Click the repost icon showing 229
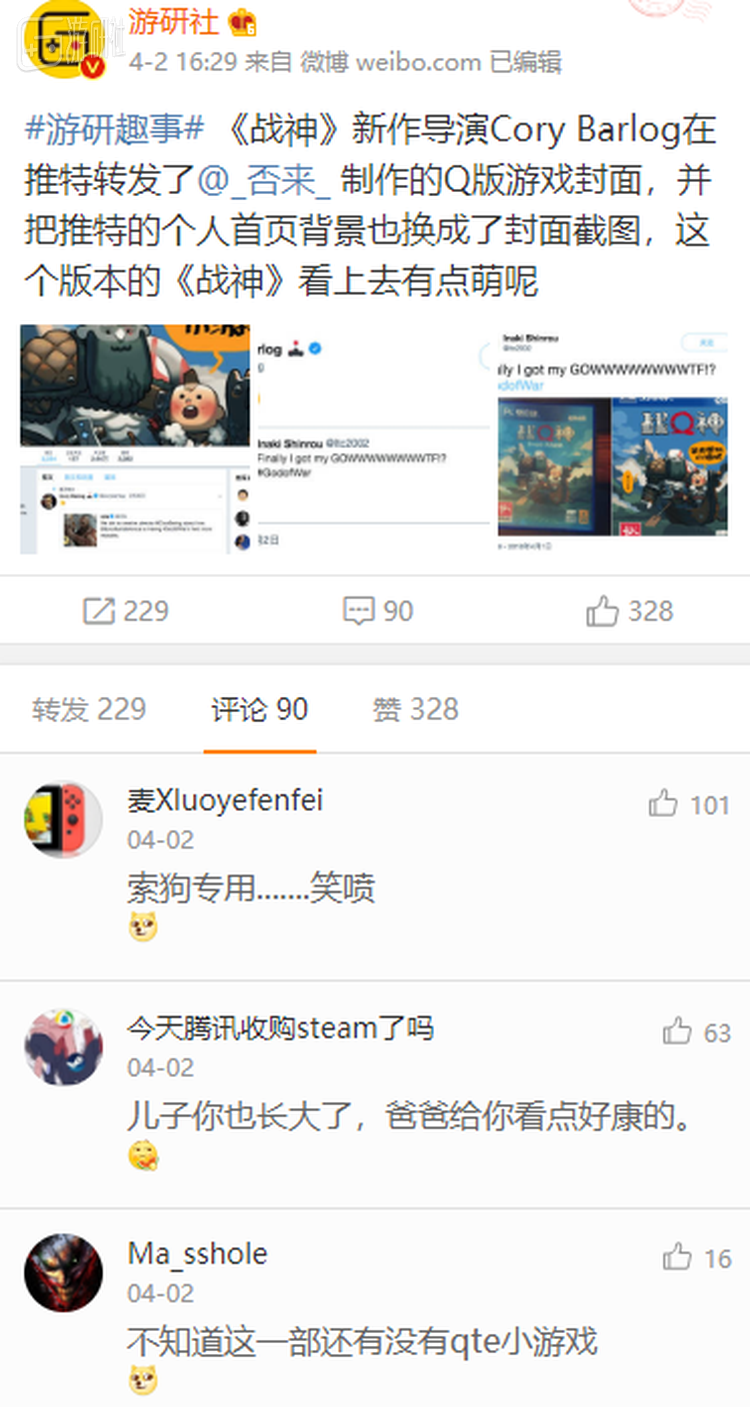Image resolution: width=750 pixels, height=1407 pixels. [99, 611]
